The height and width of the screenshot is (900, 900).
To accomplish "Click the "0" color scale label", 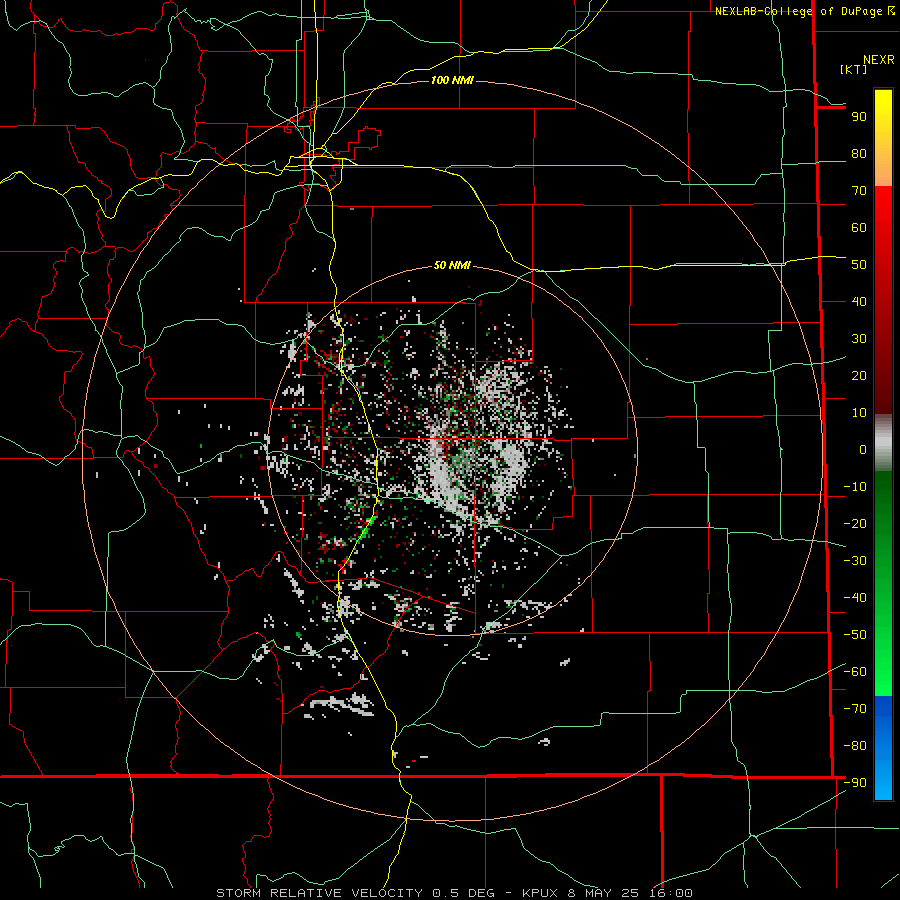I will point(863,450).
